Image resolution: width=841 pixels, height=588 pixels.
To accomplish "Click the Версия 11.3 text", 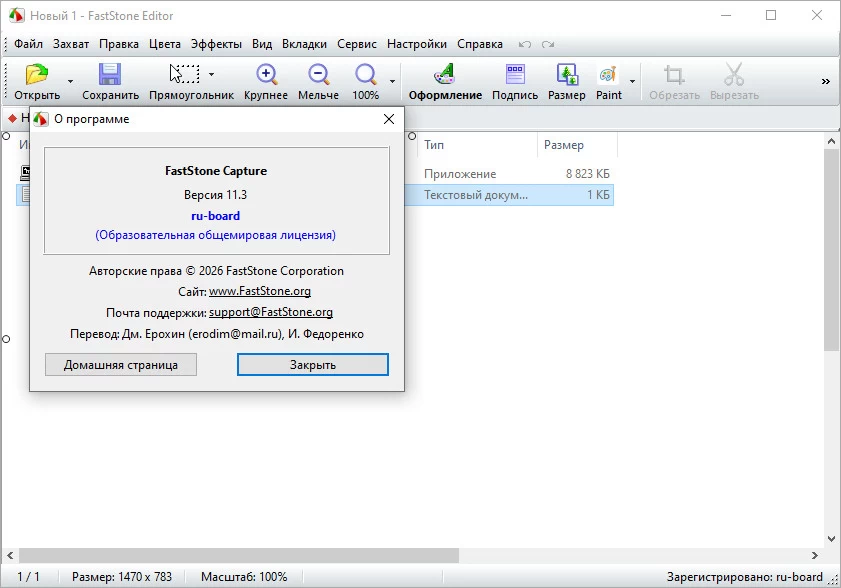I will (x=216, y=195).
